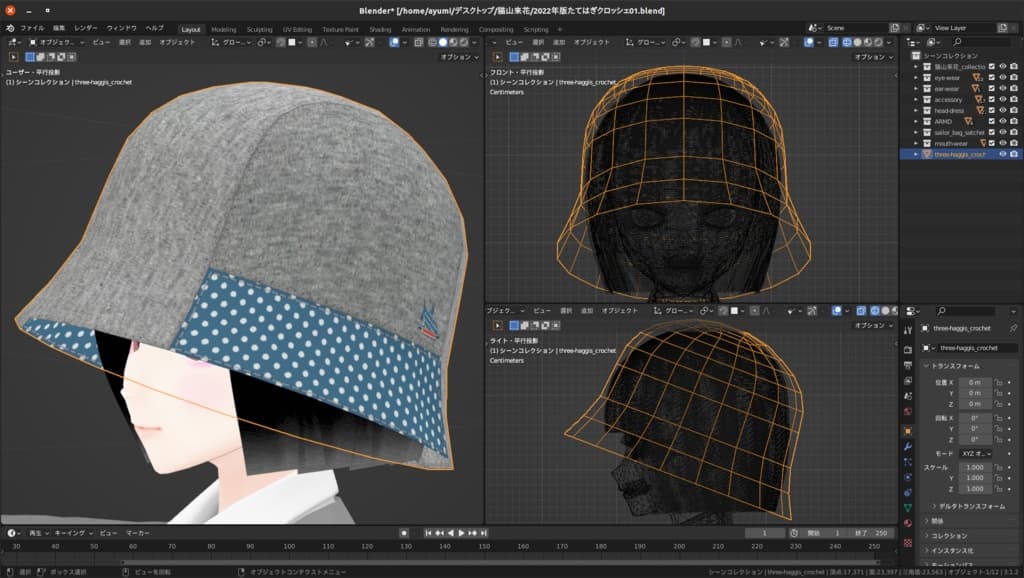The height and width of the screenshot is (578, 1024).
Task: Open the レンダー menu
Action: click(x=86, y=29)
